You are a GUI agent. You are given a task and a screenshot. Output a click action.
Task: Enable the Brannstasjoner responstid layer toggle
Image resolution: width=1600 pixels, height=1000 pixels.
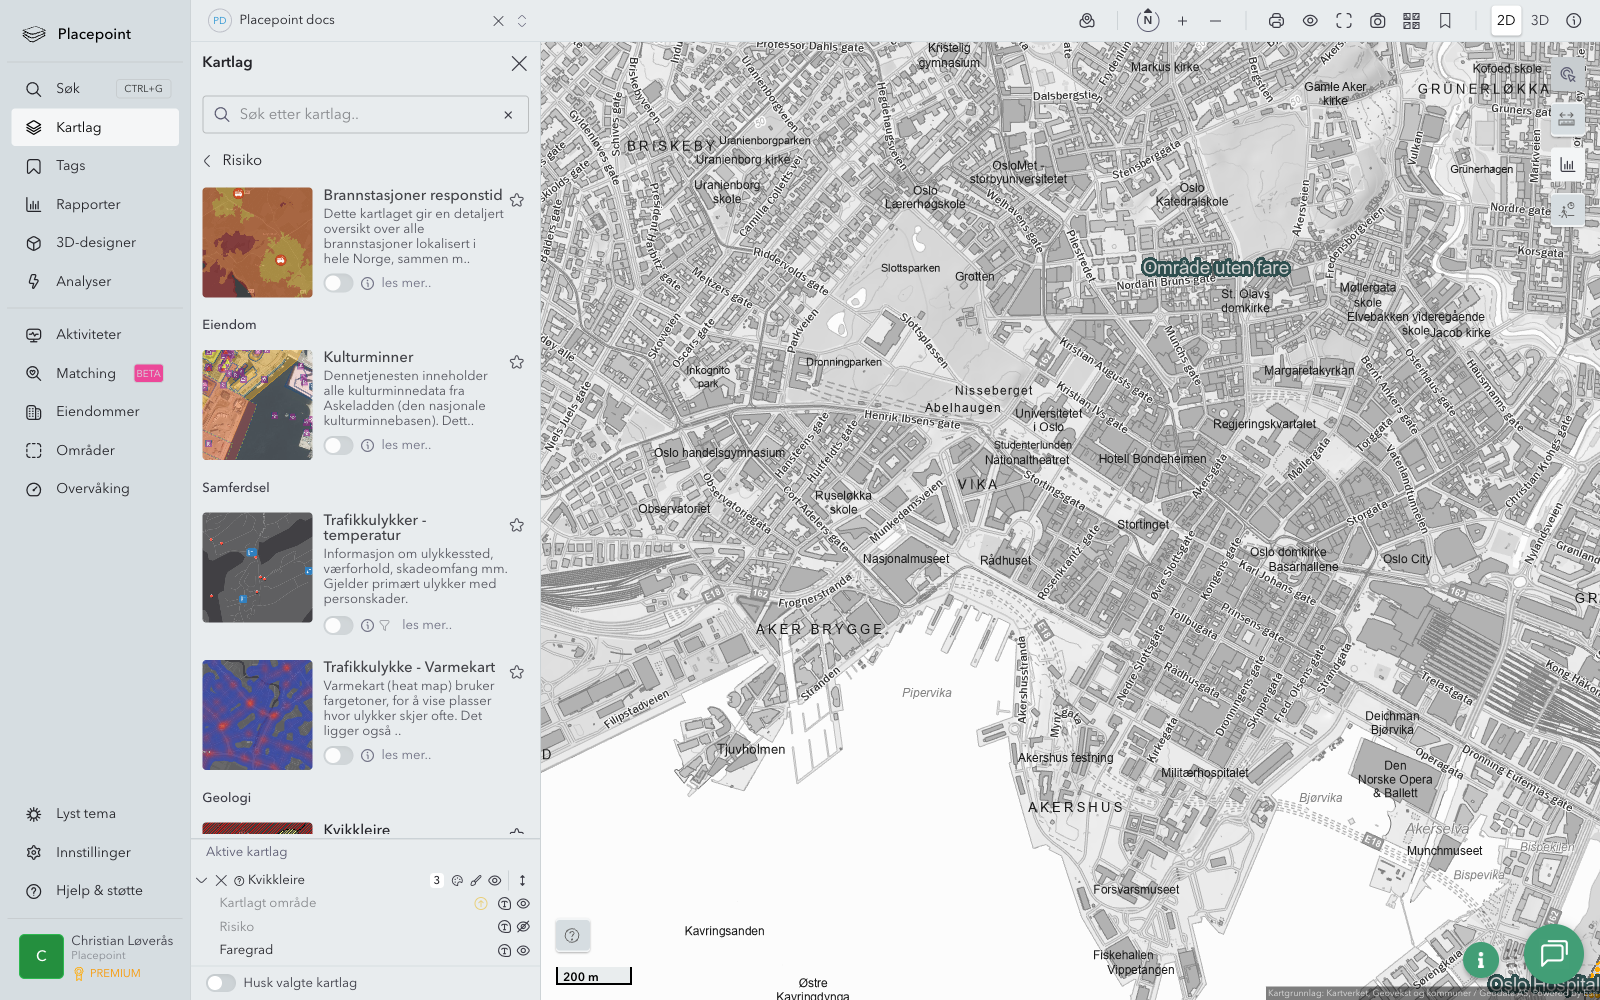[x=338, y=283]
